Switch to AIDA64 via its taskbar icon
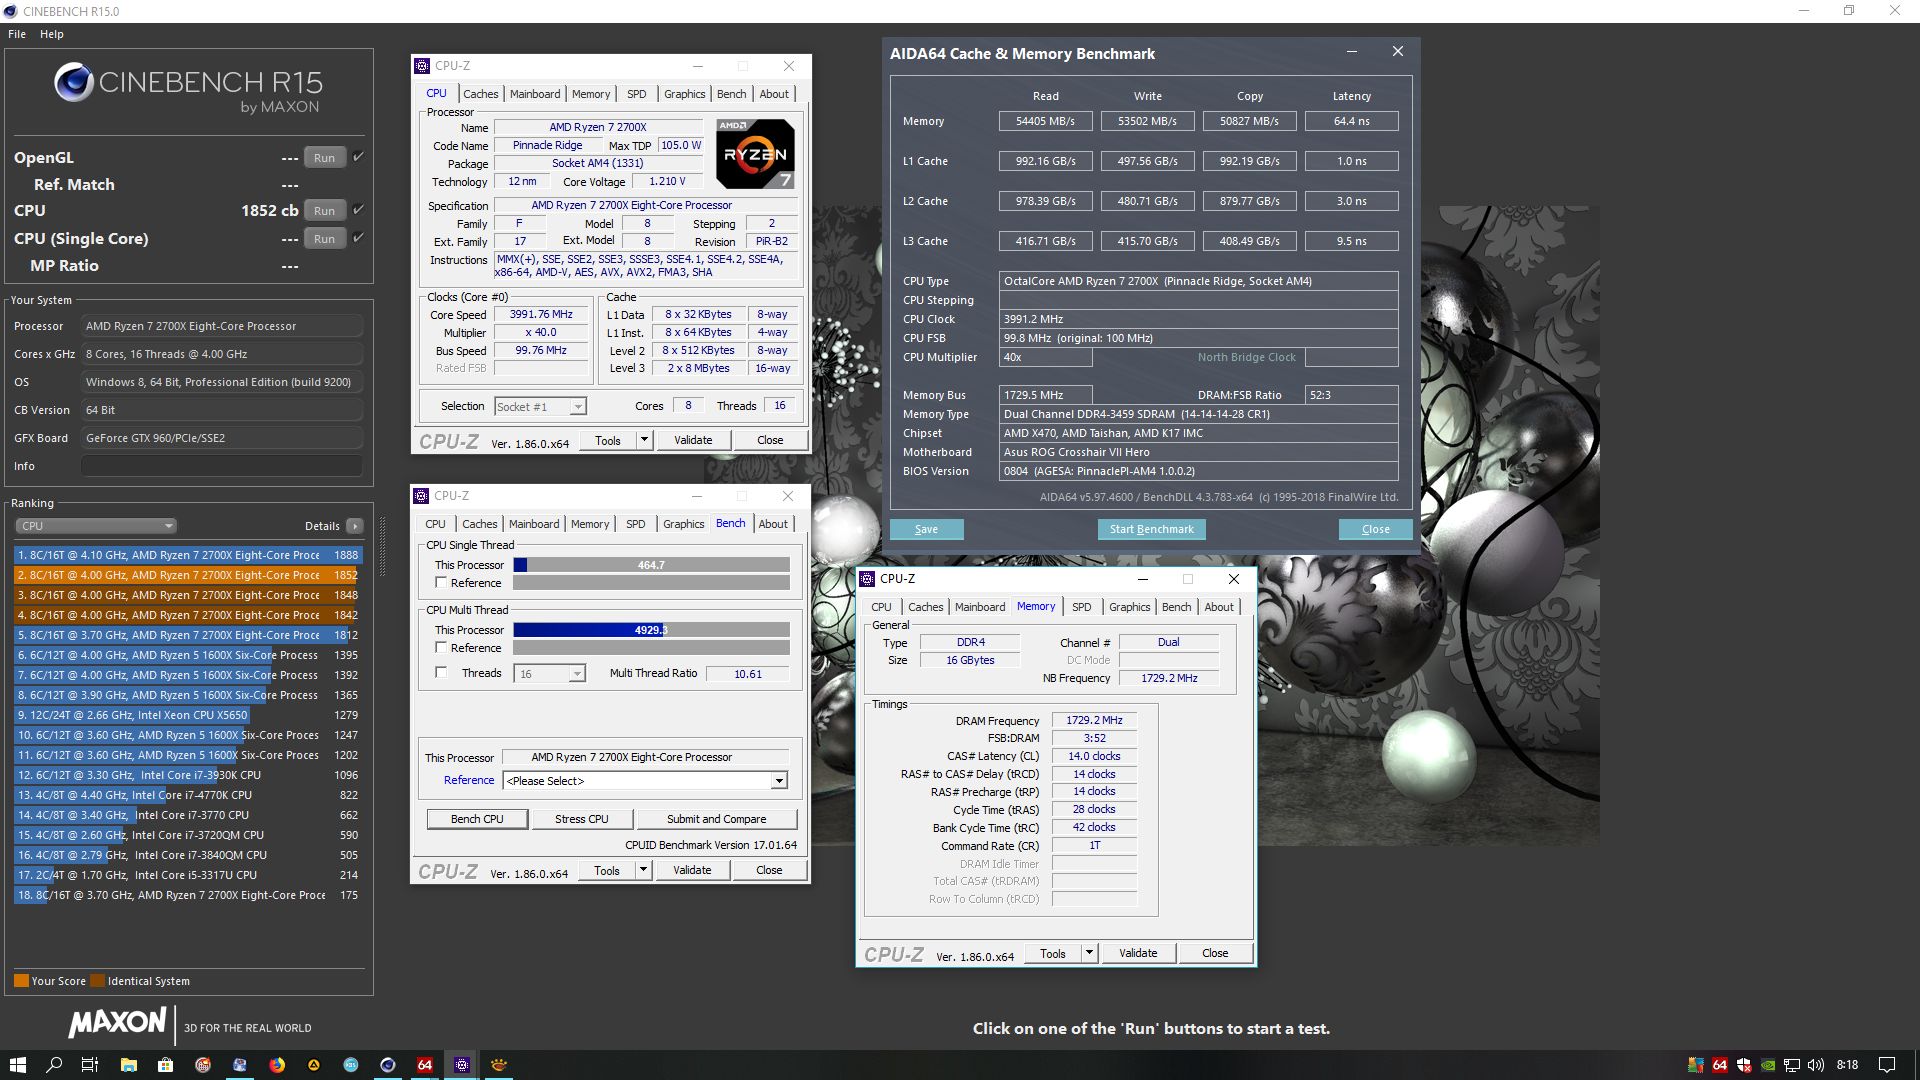This screenshot has height=1080, width=1920. pyautogui.click(x=425, y=1064)
